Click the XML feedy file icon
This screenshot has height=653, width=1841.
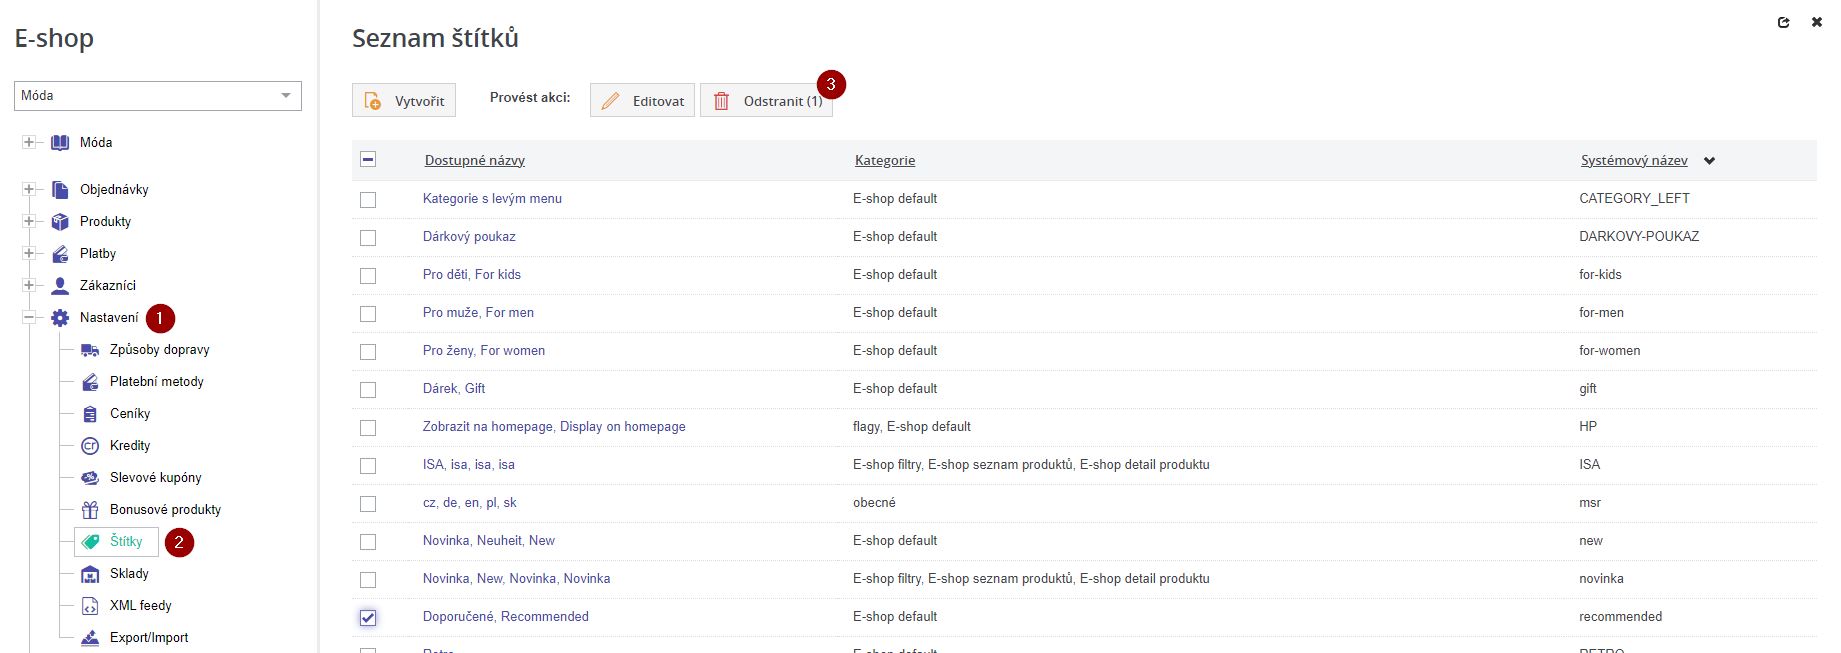tap(90, 606)
